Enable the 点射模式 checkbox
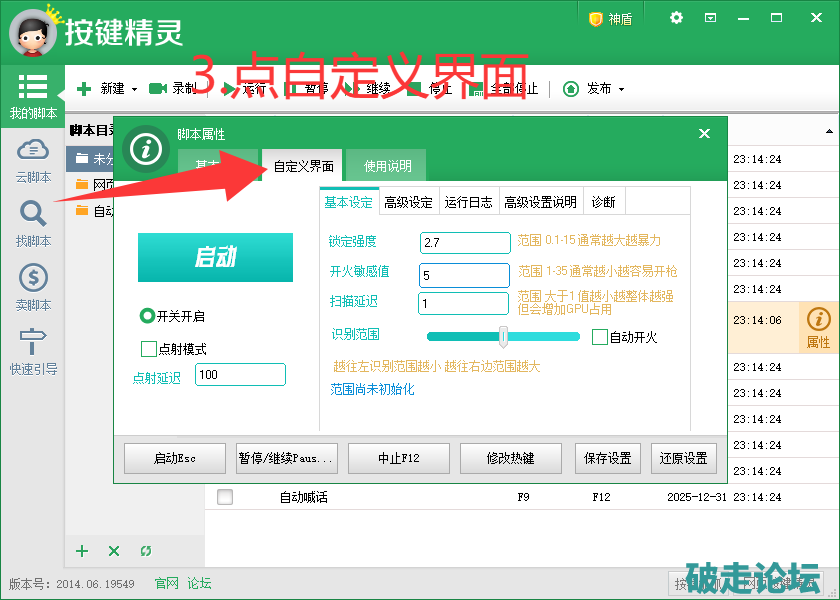 (x=149, y=349)
